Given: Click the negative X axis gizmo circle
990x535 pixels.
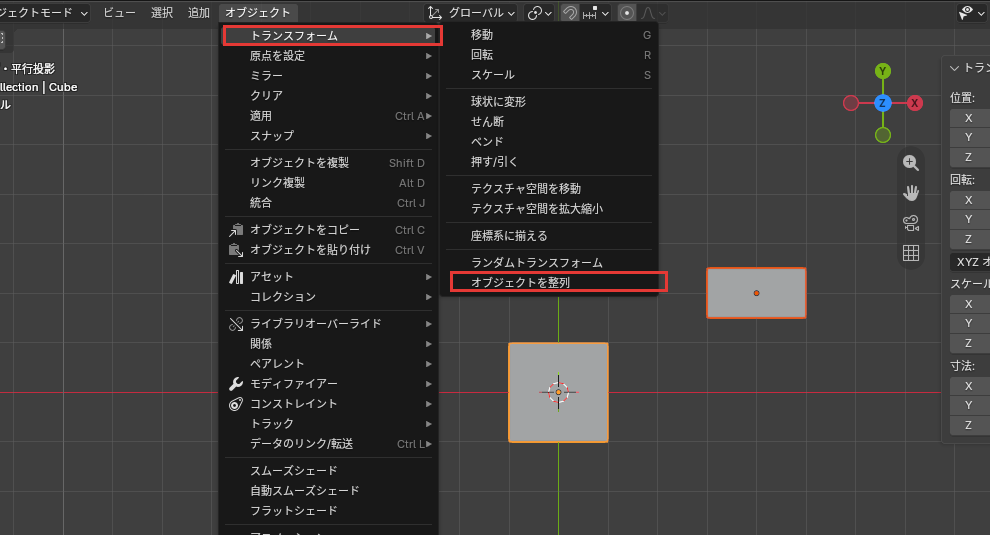Looking at the screenshot, I should 851,103.
